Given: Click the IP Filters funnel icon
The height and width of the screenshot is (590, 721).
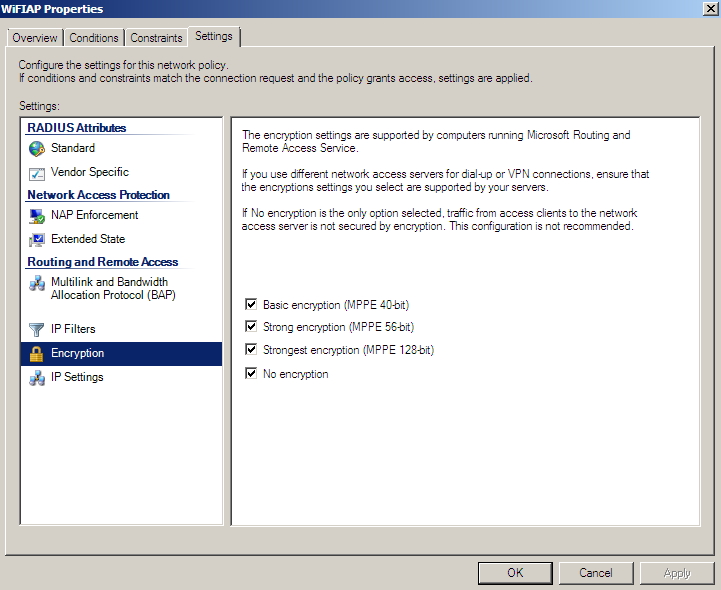Looking at the screenshot, I should tap(37, 330).
